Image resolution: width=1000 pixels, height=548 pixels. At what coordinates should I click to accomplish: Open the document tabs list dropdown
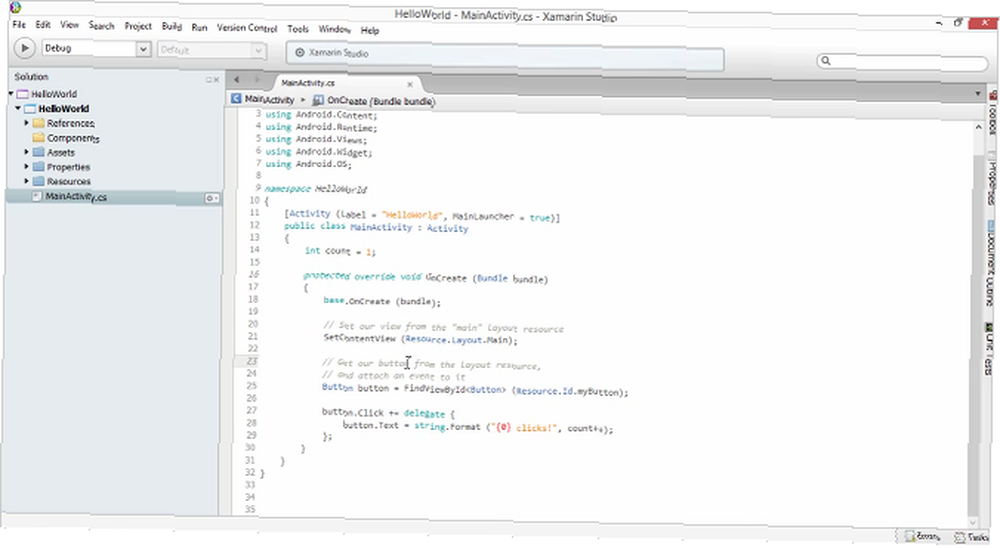(x=978, y=94)
